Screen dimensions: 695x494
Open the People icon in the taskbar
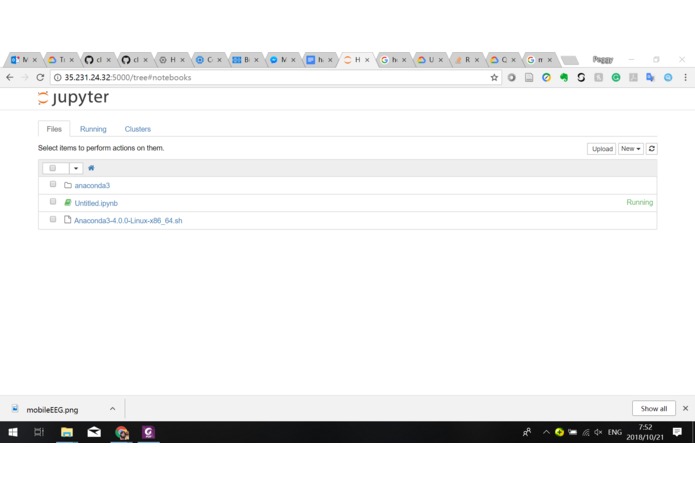[x=527, y=432]
